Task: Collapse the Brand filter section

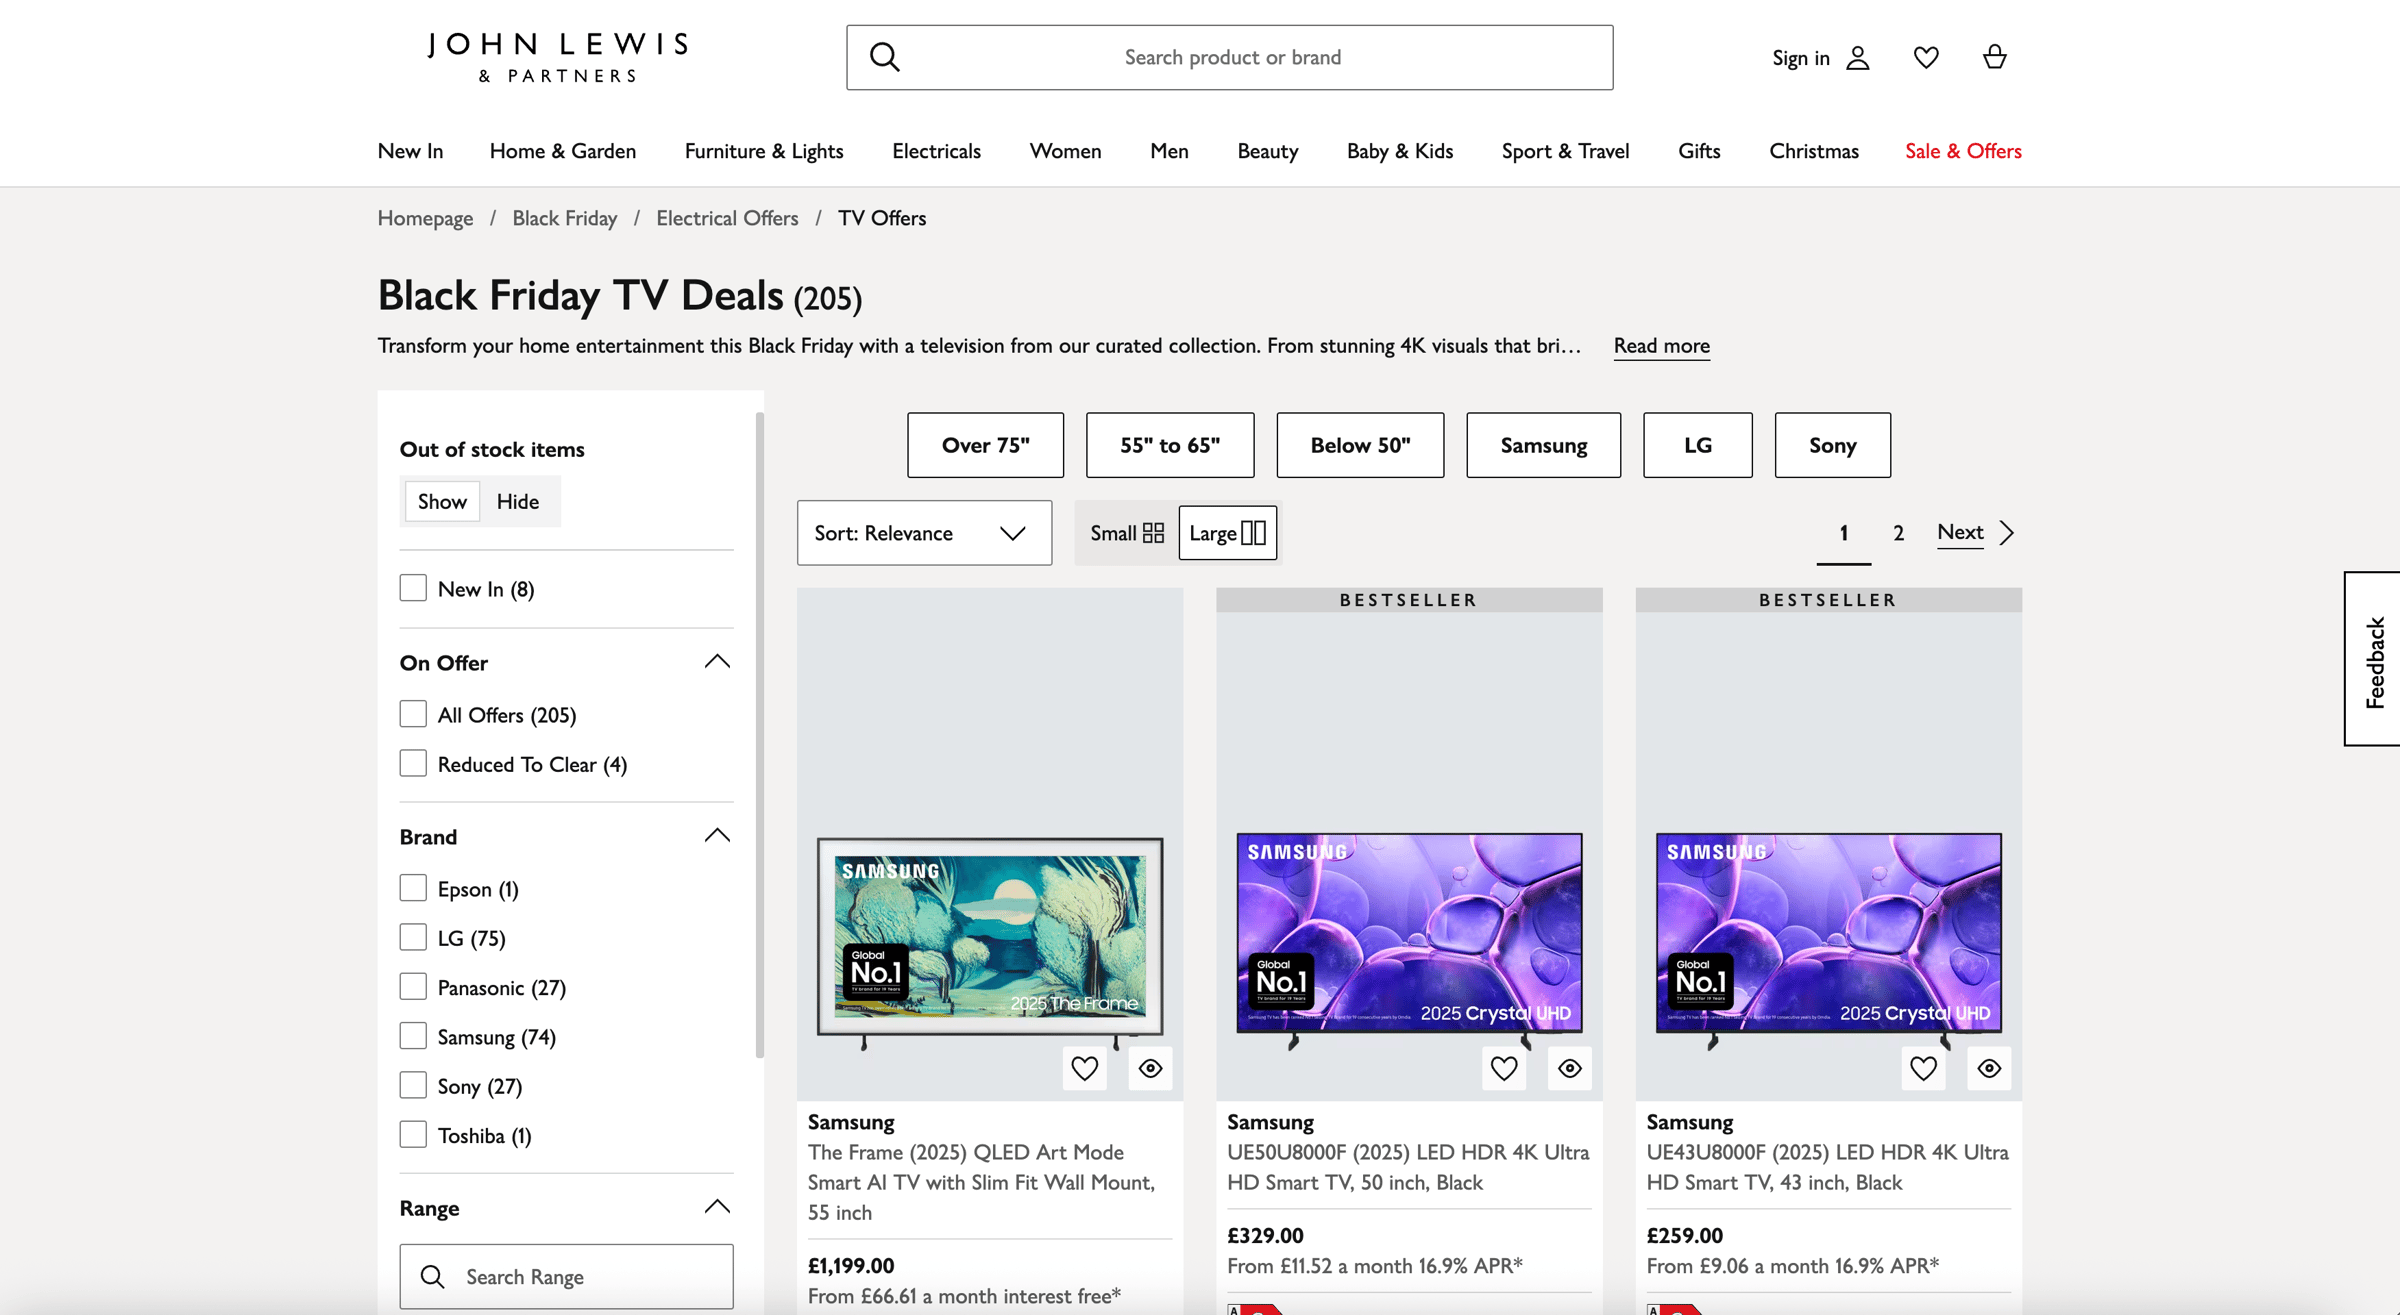Action: click(x=717, y=836)
